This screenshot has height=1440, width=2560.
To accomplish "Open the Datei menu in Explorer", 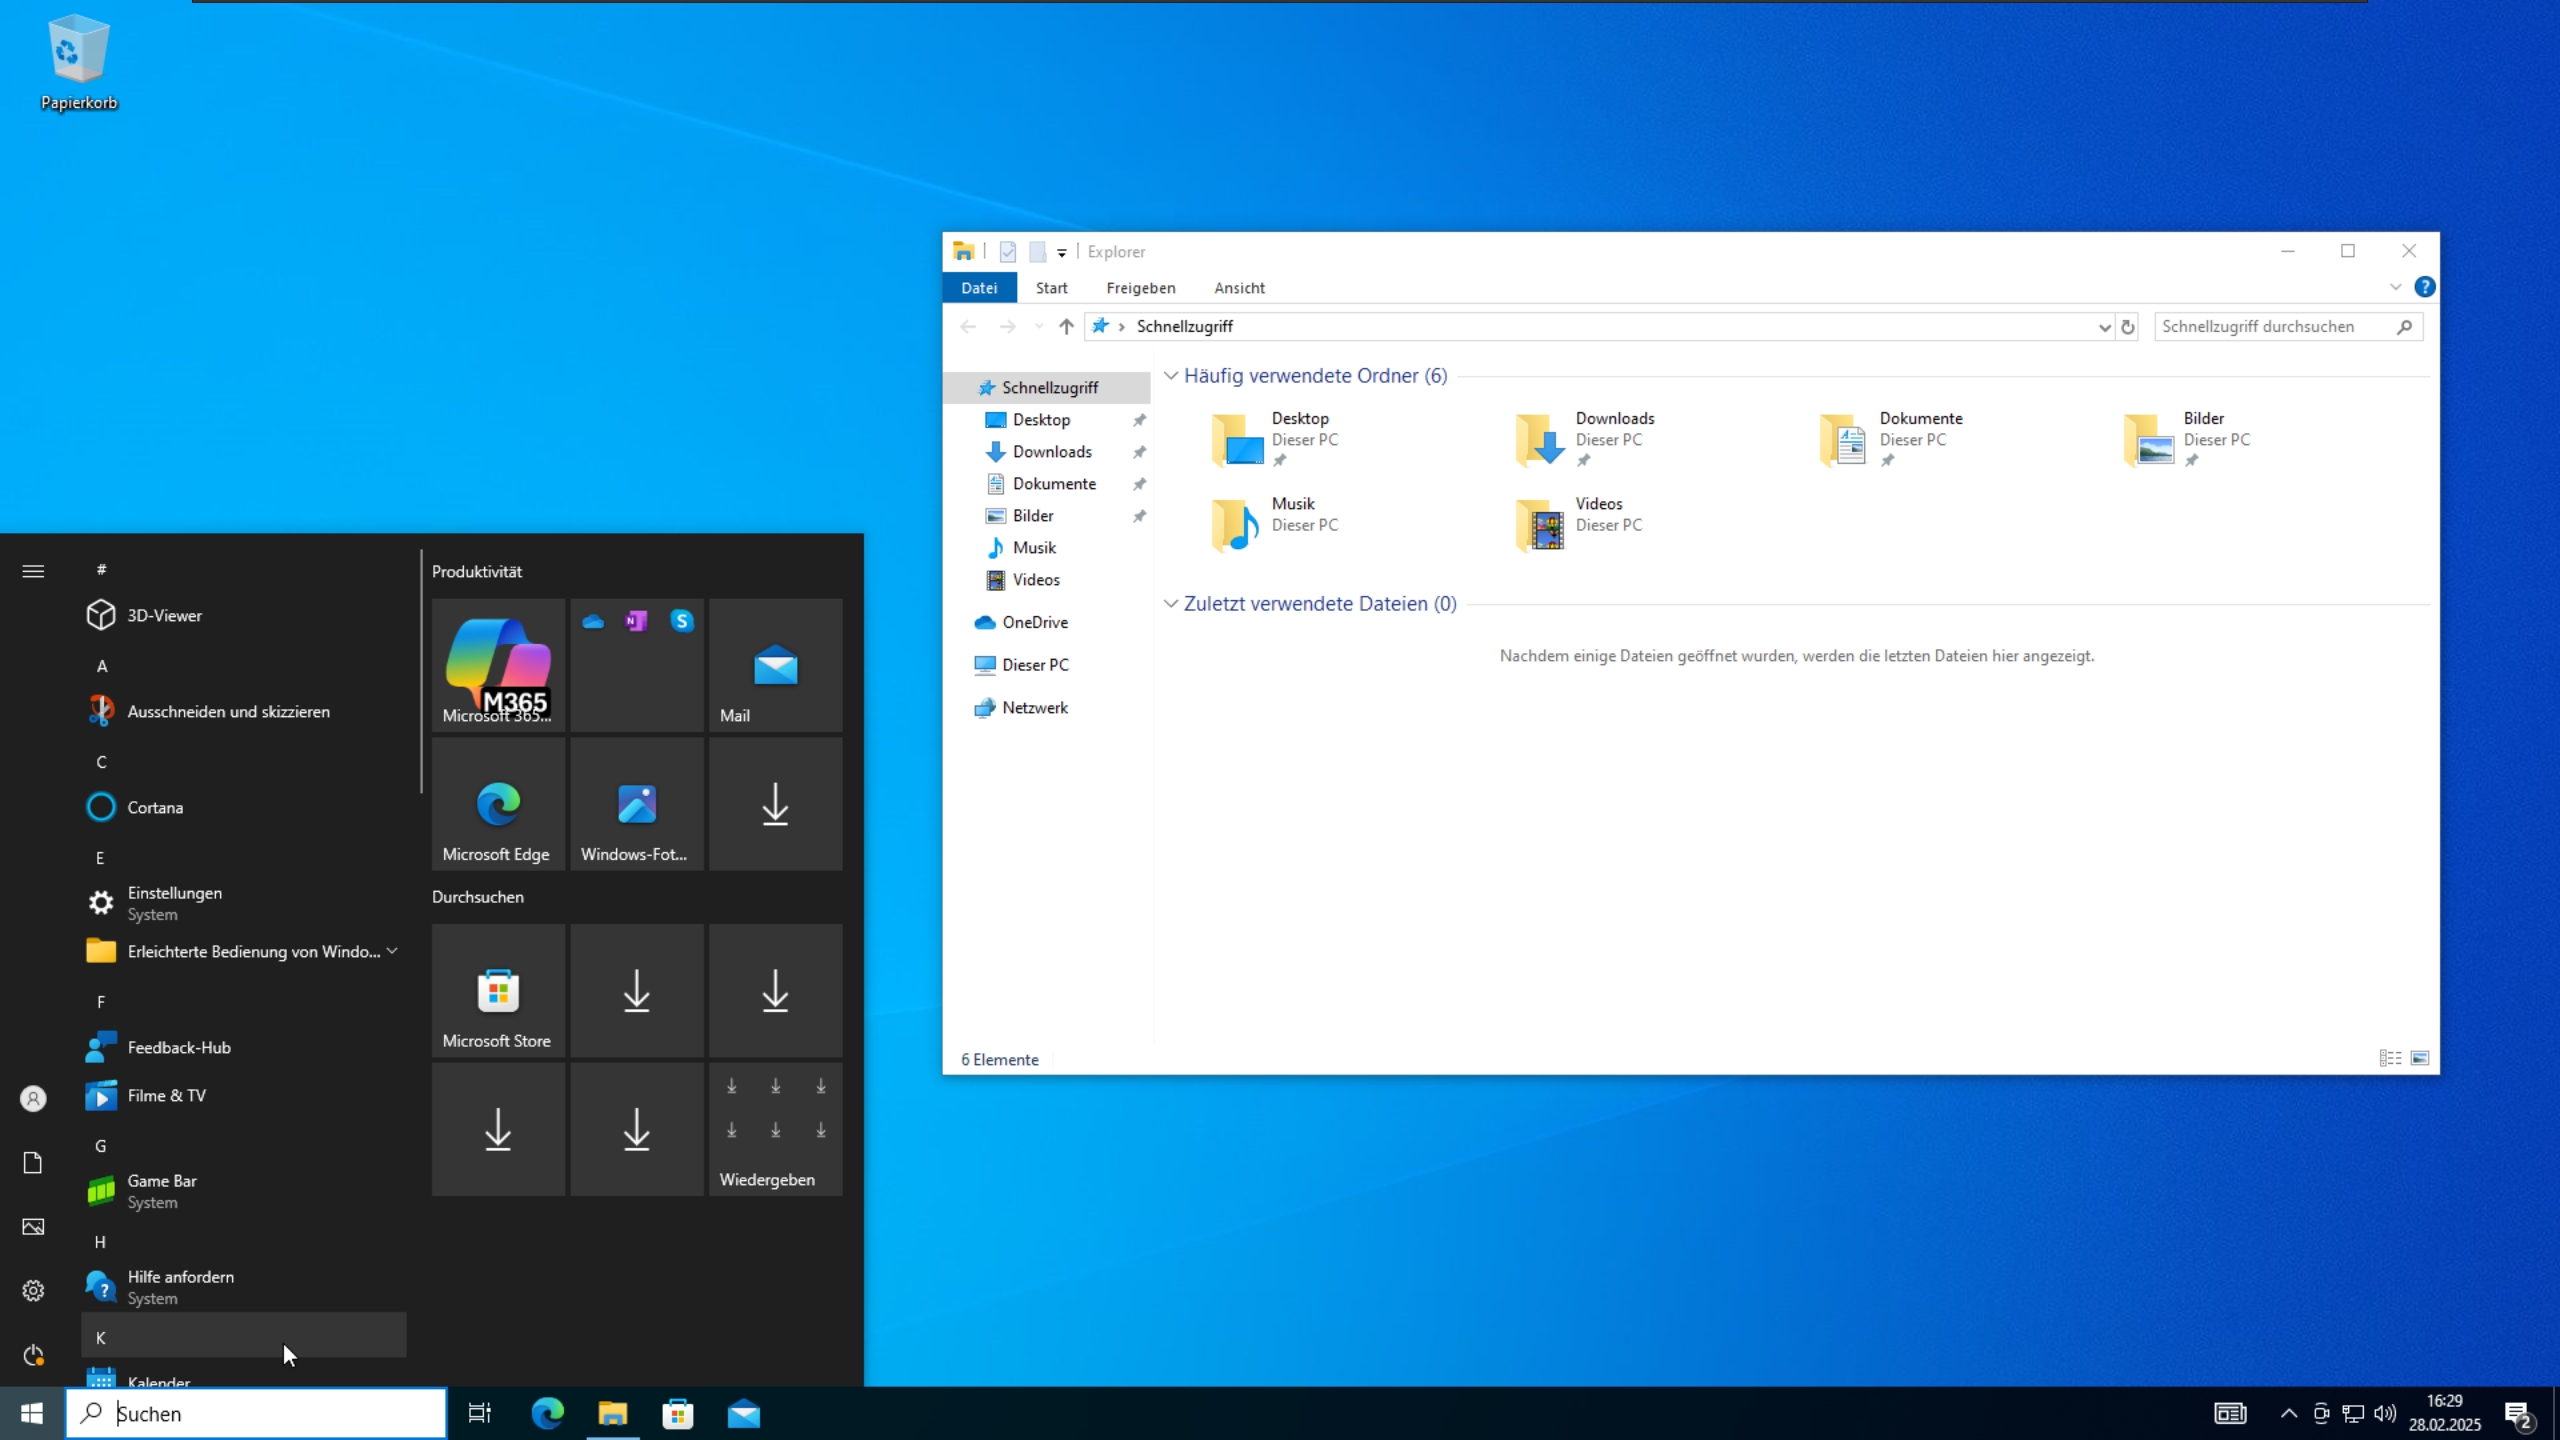I will pyautogui.click(x=979, y=288).
